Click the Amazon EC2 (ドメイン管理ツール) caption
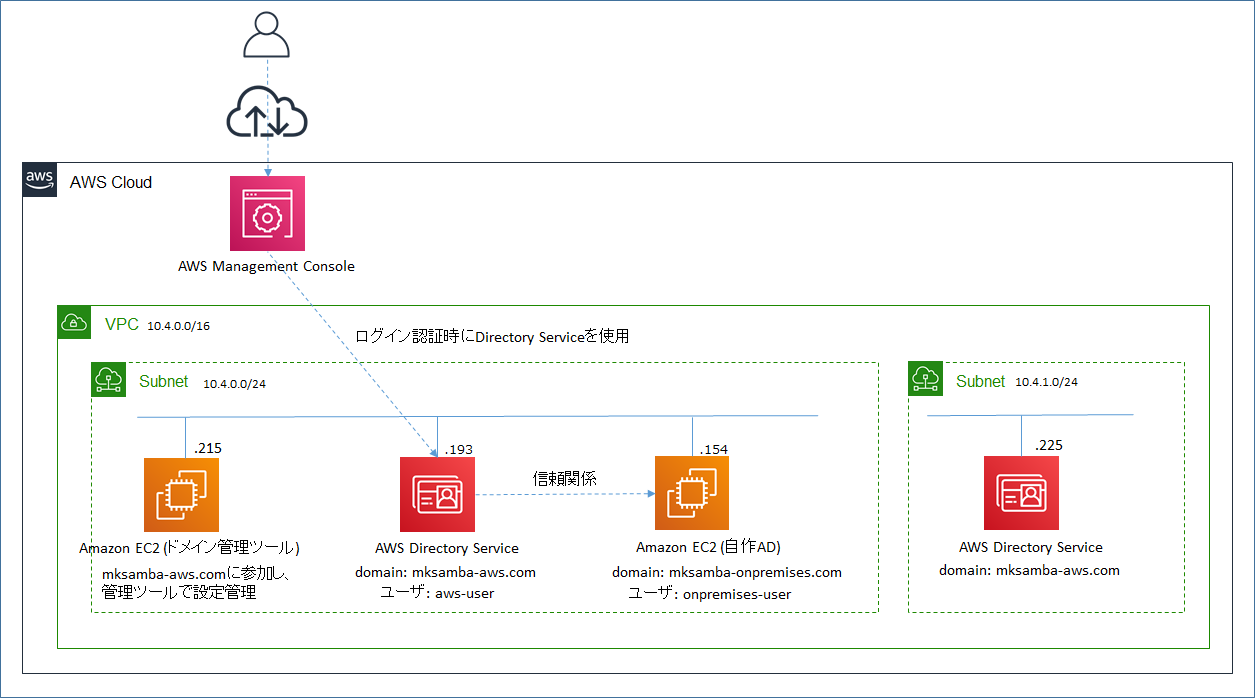The image size is (1255, 698). pyautogui.click(x=190, y=548)
